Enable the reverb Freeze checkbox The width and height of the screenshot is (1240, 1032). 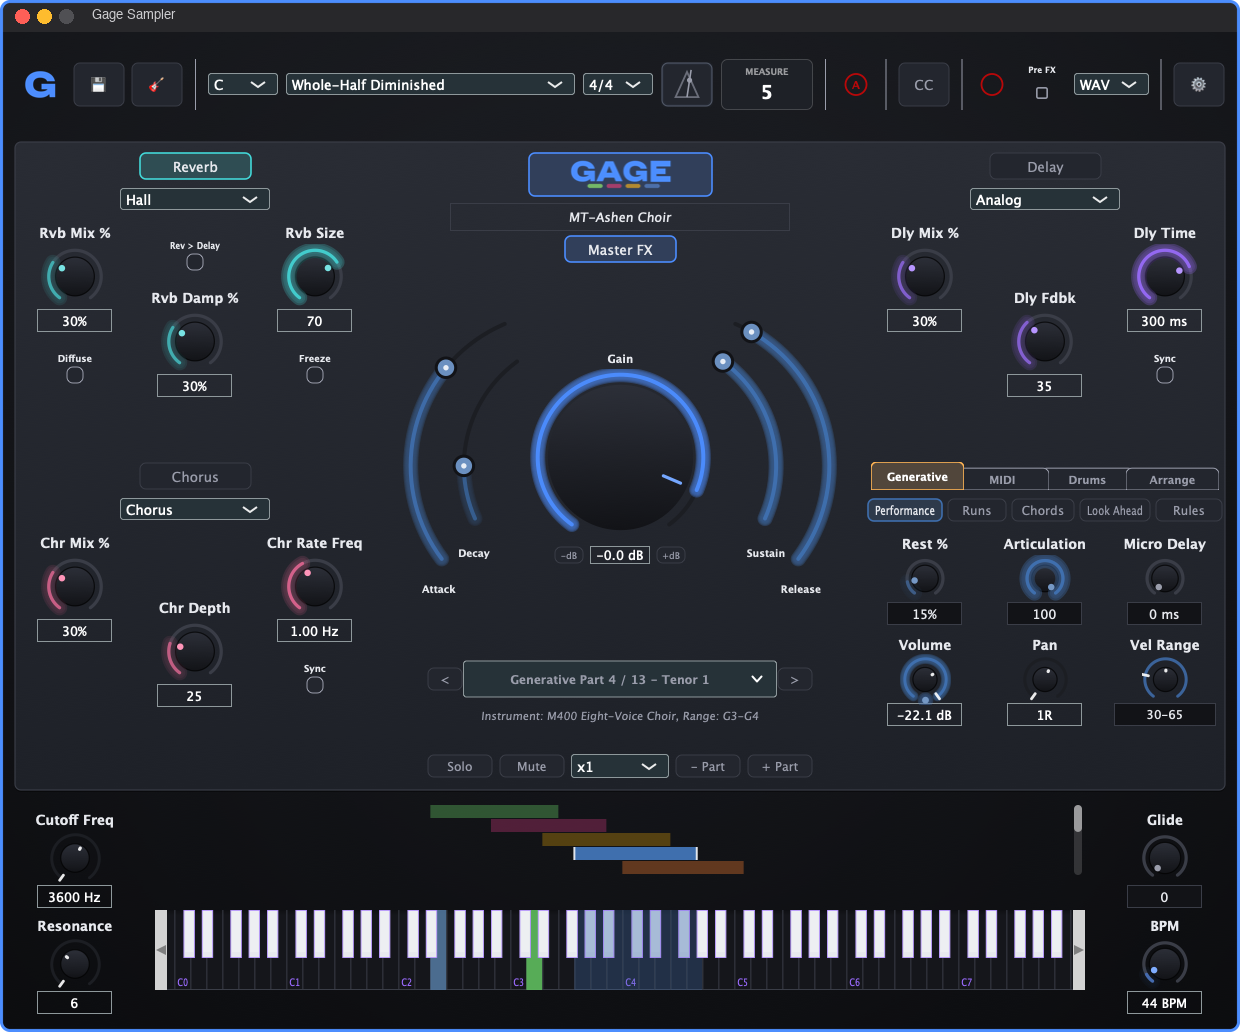(x=315, y=375)
